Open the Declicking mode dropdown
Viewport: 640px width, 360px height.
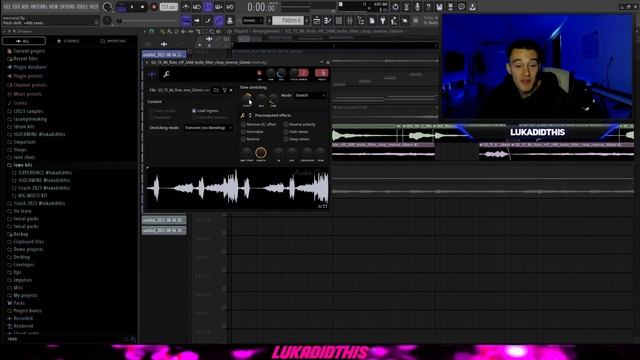point(208,128)
